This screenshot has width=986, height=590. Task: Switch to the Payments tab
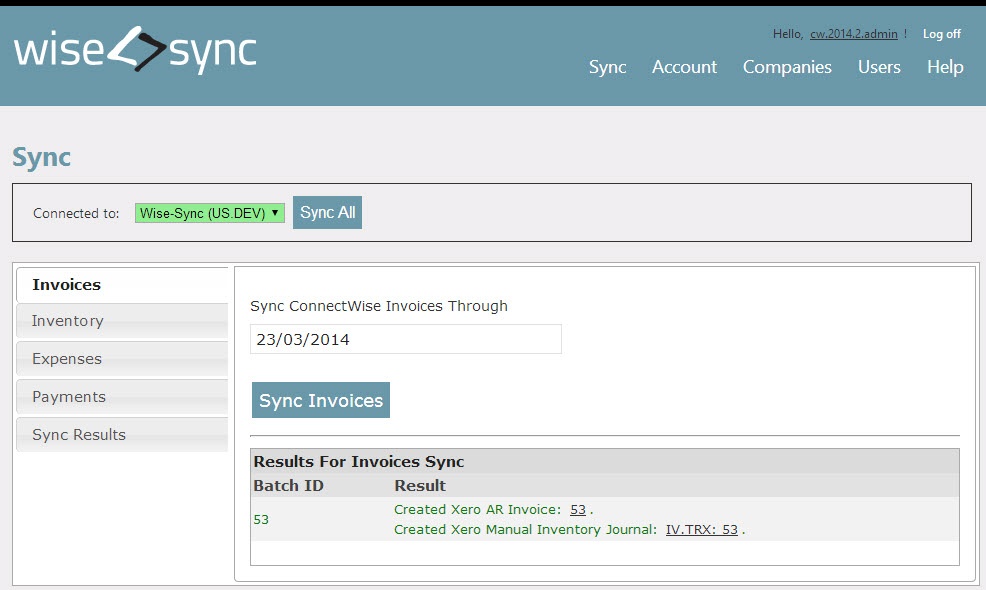[x=122, y=397]
